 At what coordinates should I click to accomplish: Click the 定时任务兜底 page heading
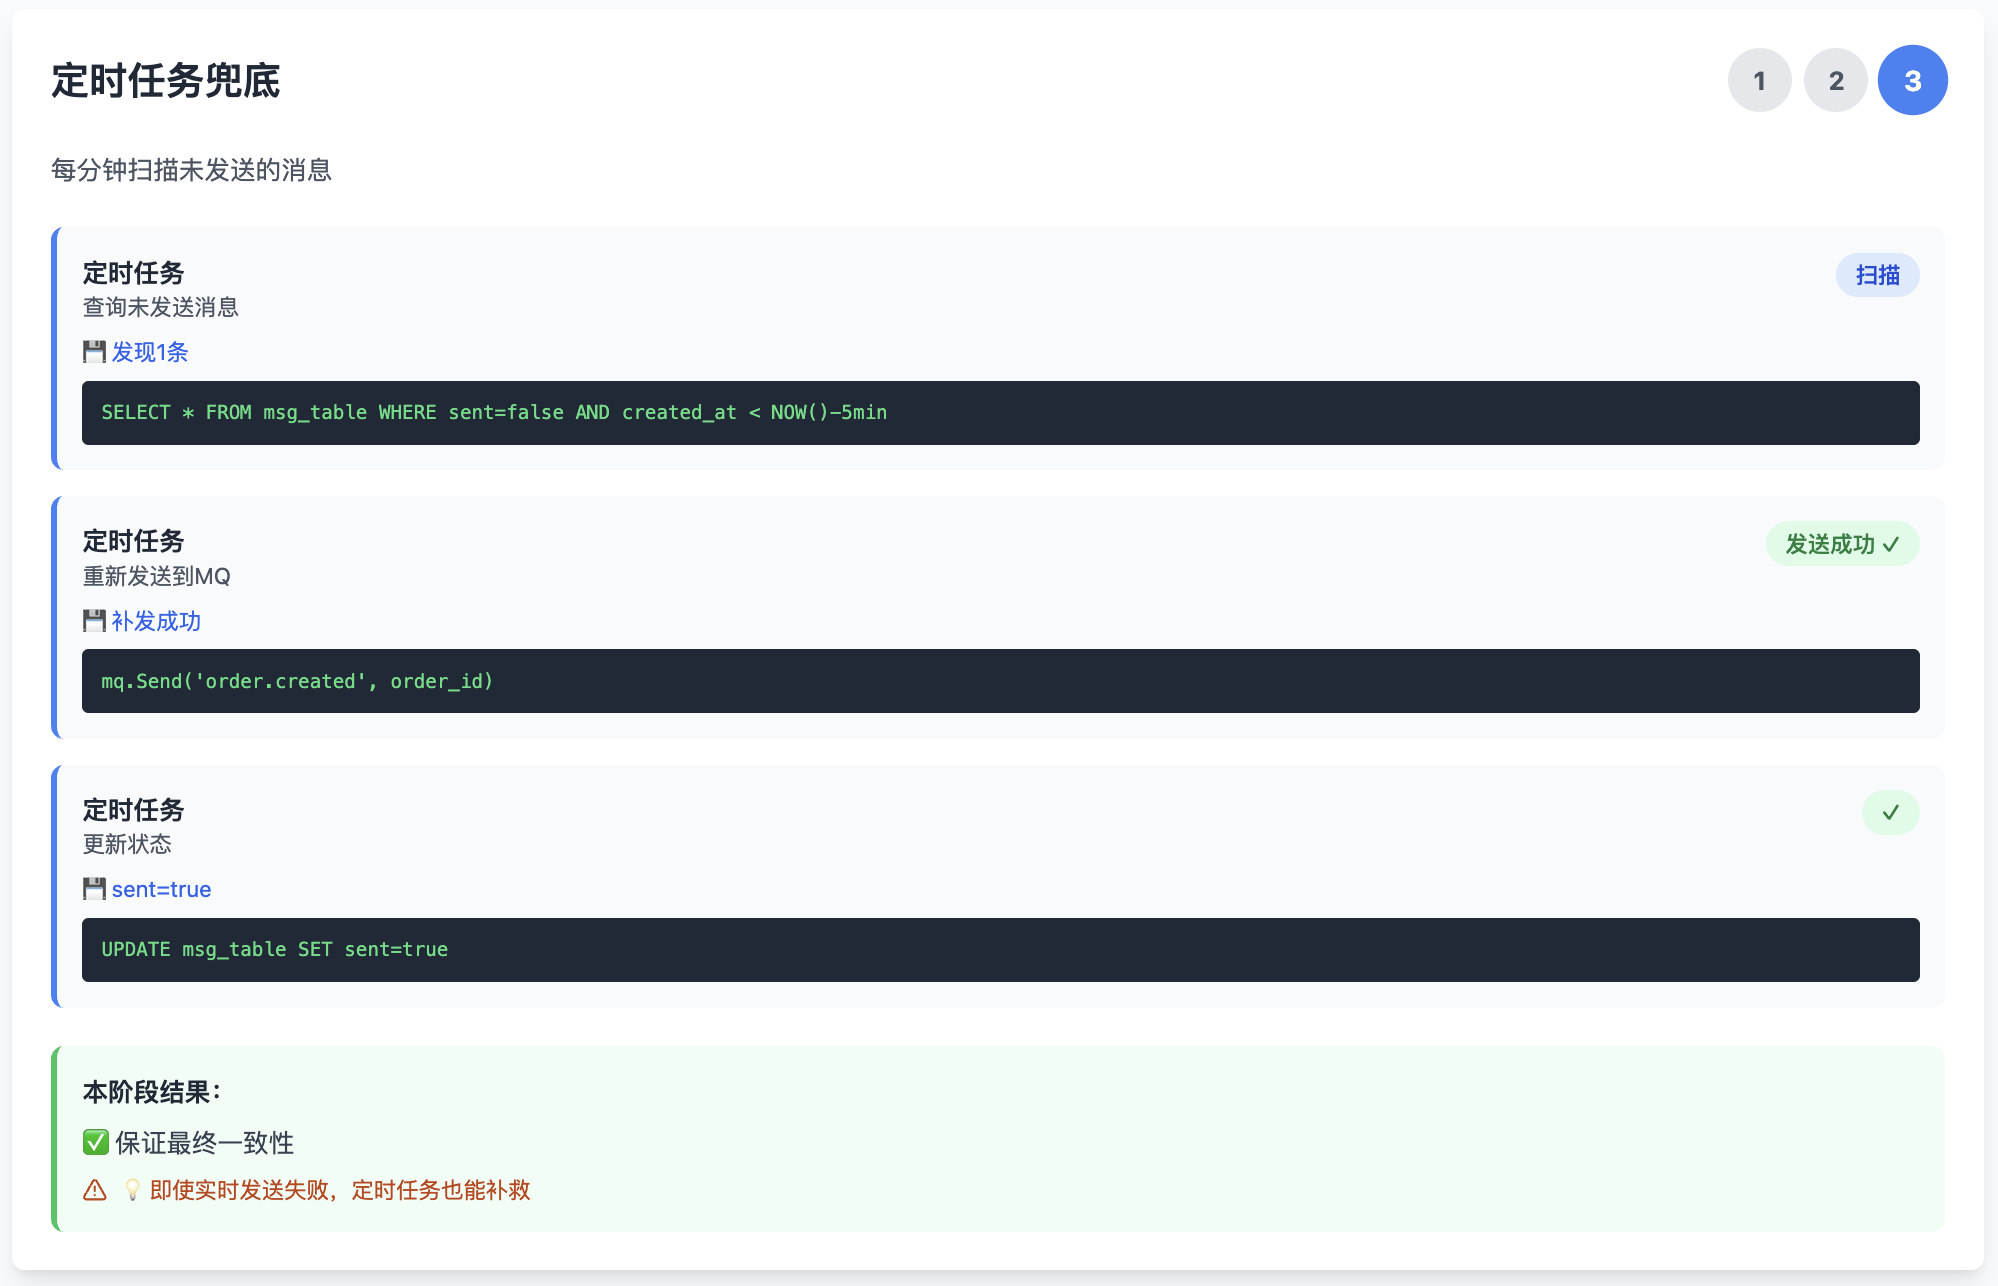coord(166,81)
